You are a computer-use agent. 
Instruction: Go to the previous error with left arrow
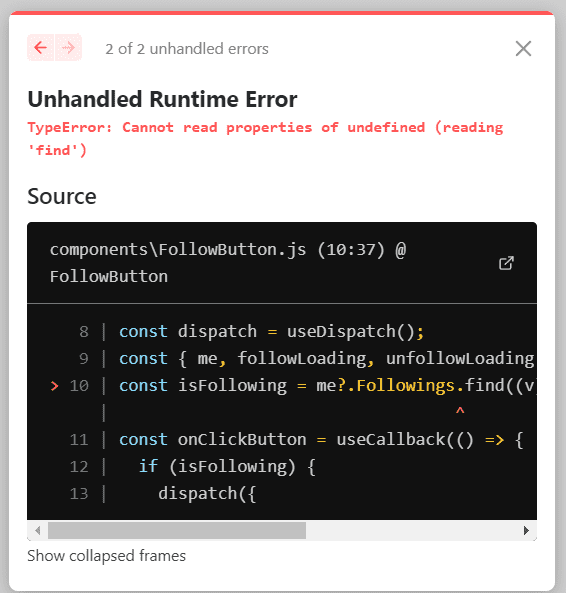(40, 48)
